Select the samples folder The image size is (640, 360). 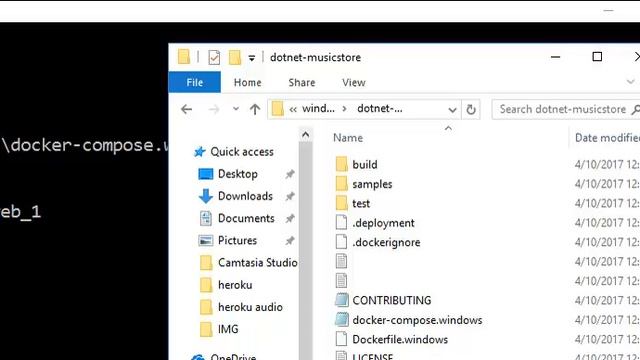point(372,184)
